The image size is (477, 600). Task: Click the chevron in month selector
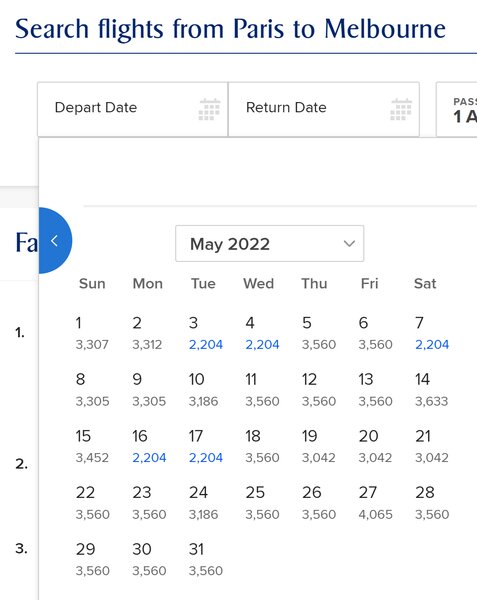point(349,244)
